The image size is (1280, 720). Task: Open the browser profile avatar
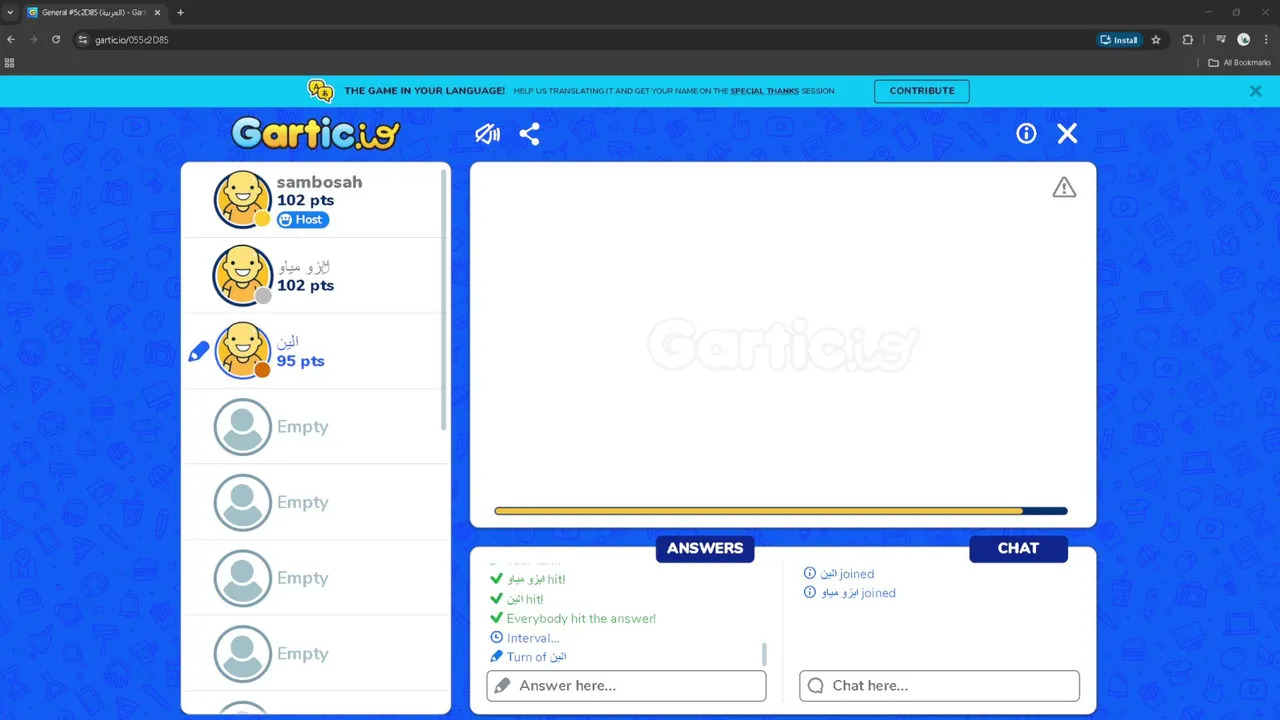pyautogui.click(x=1244, y=40)
